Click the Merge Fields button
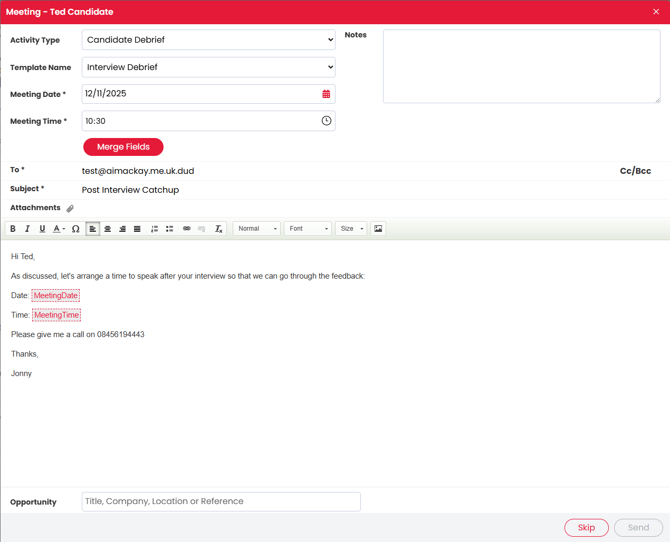This screenshot has width=670, height=542. point(123,147)
